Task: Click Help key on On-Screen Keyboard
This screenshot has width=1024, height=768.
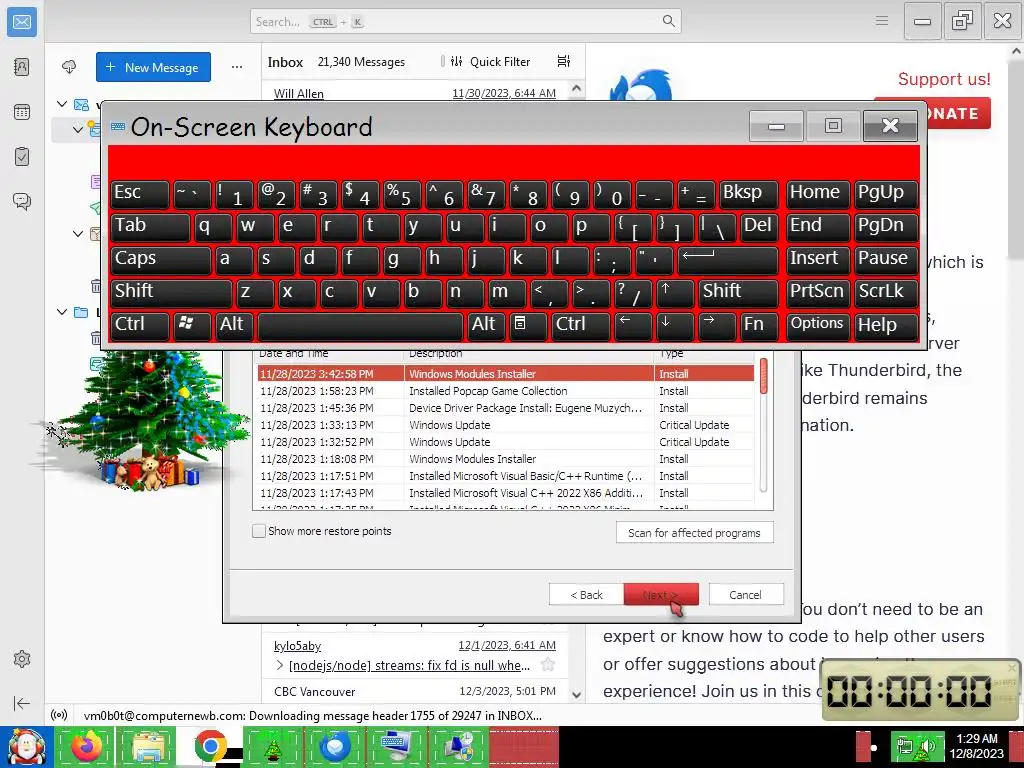Action: coord(886,325)
